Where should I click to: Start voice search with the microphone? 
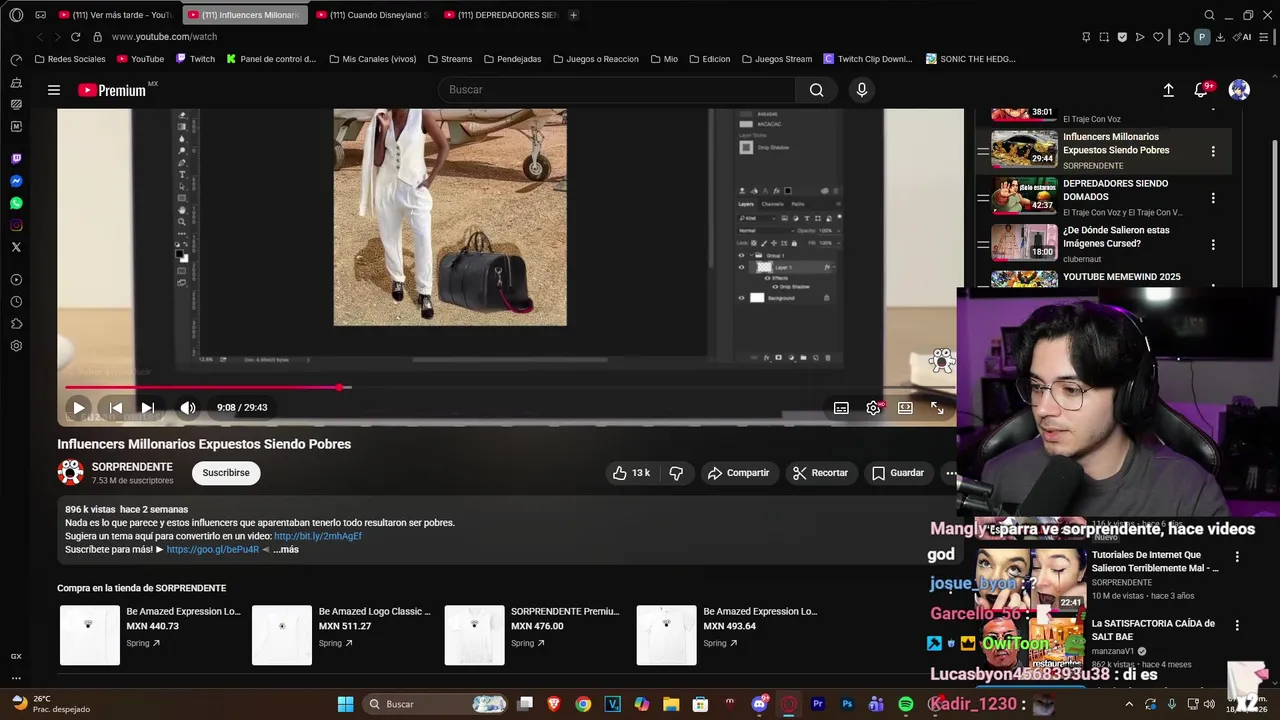[862, 90]
